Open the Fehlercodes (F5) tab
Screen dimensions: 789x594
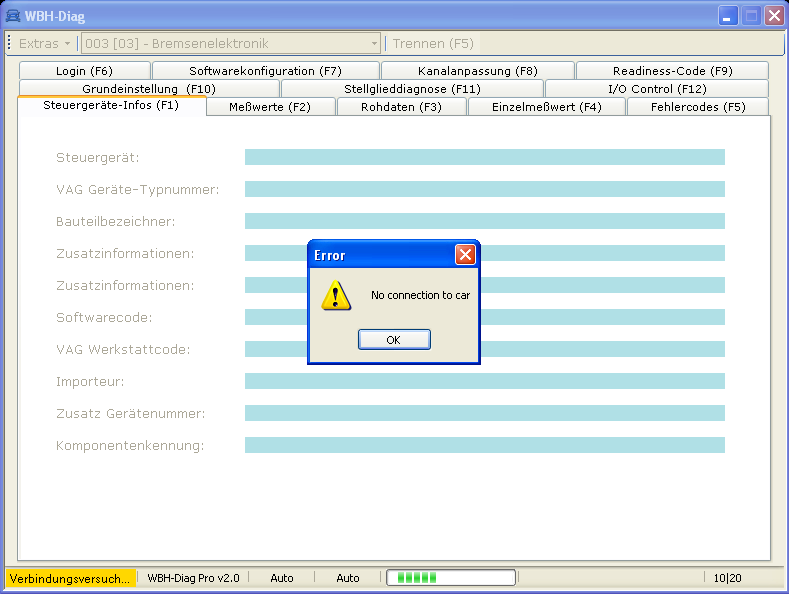click(x=697, y=107)
